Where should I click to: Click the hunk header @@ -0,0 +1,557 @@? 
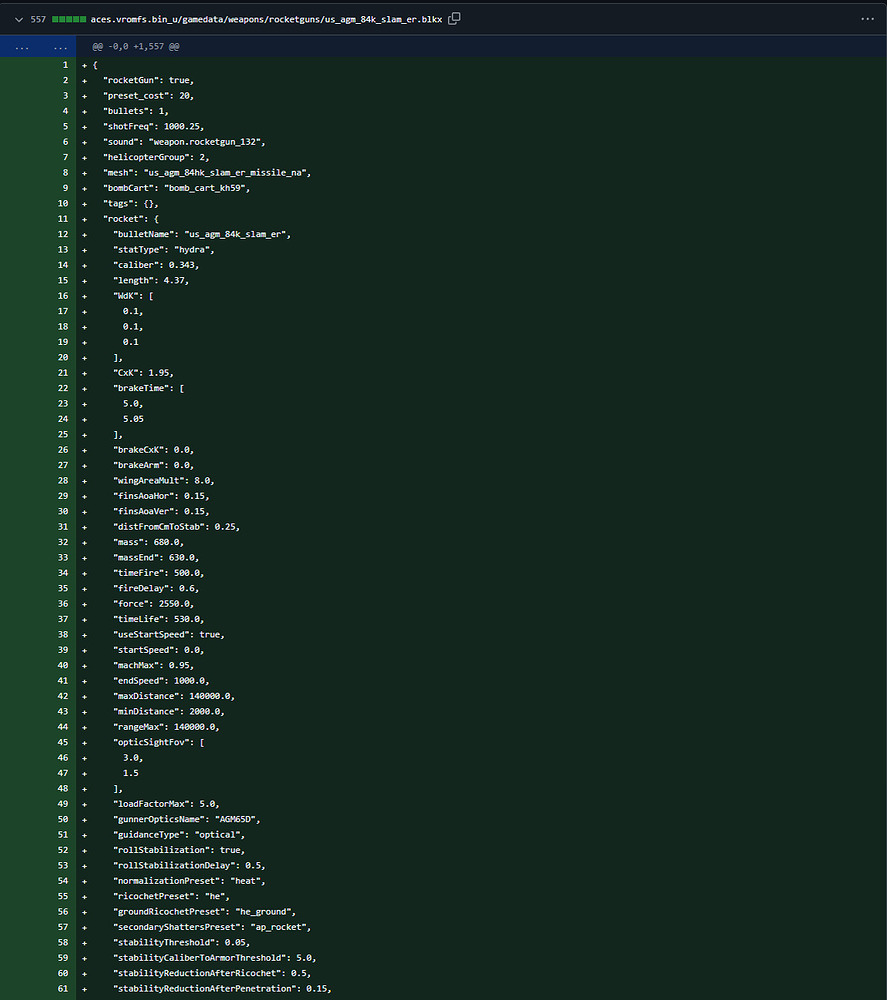tap(136, 46)
